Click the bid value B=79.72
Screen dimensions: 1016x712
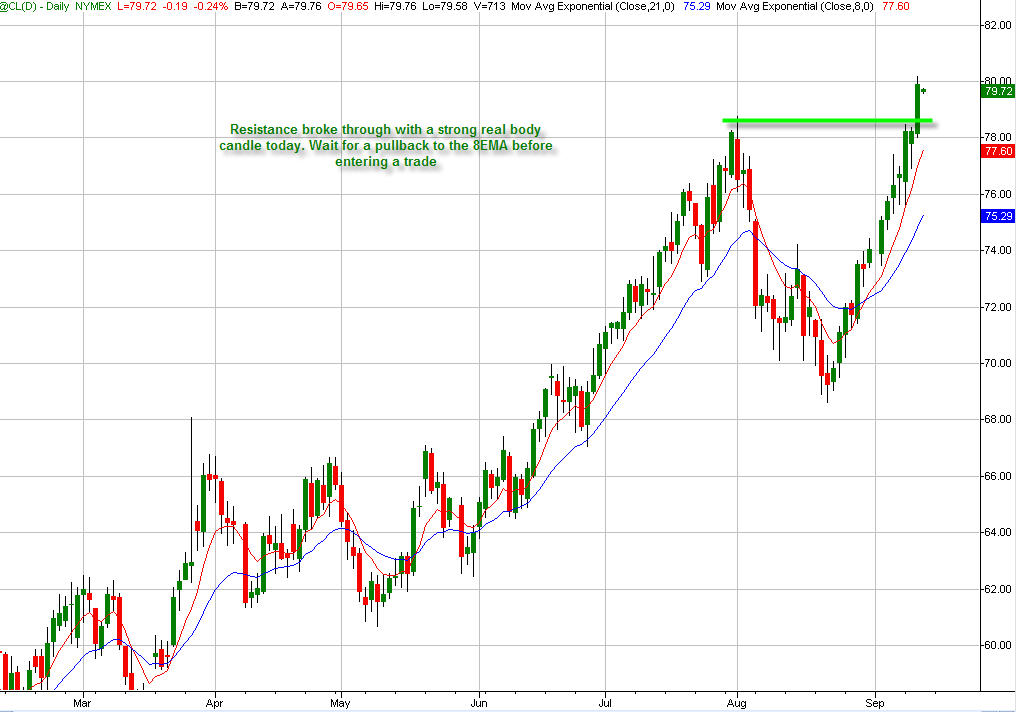(257, 6)
